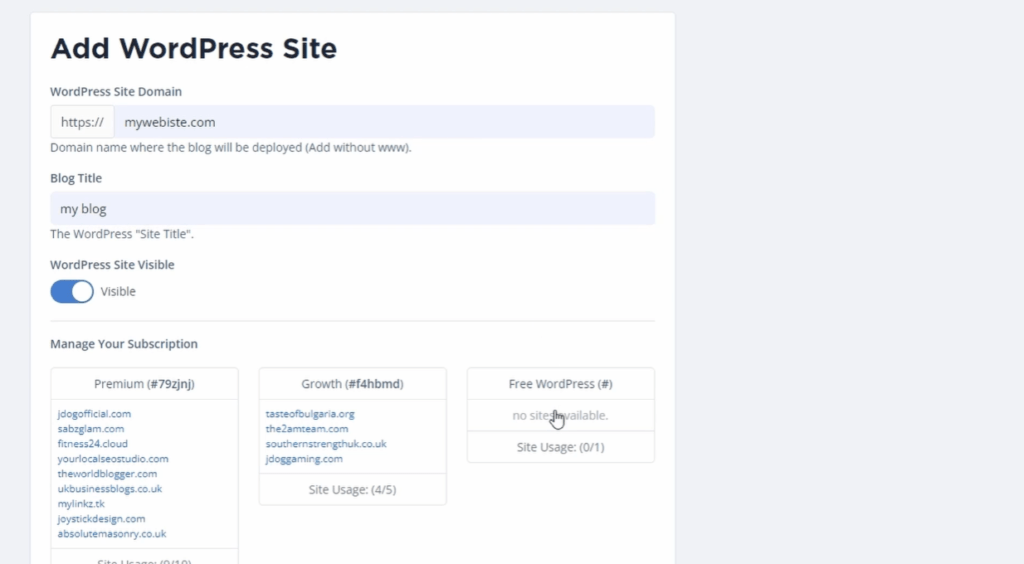The image size is (1024, 564).
Task: Click the the2amteam.com link
Action: coord(307,429)
